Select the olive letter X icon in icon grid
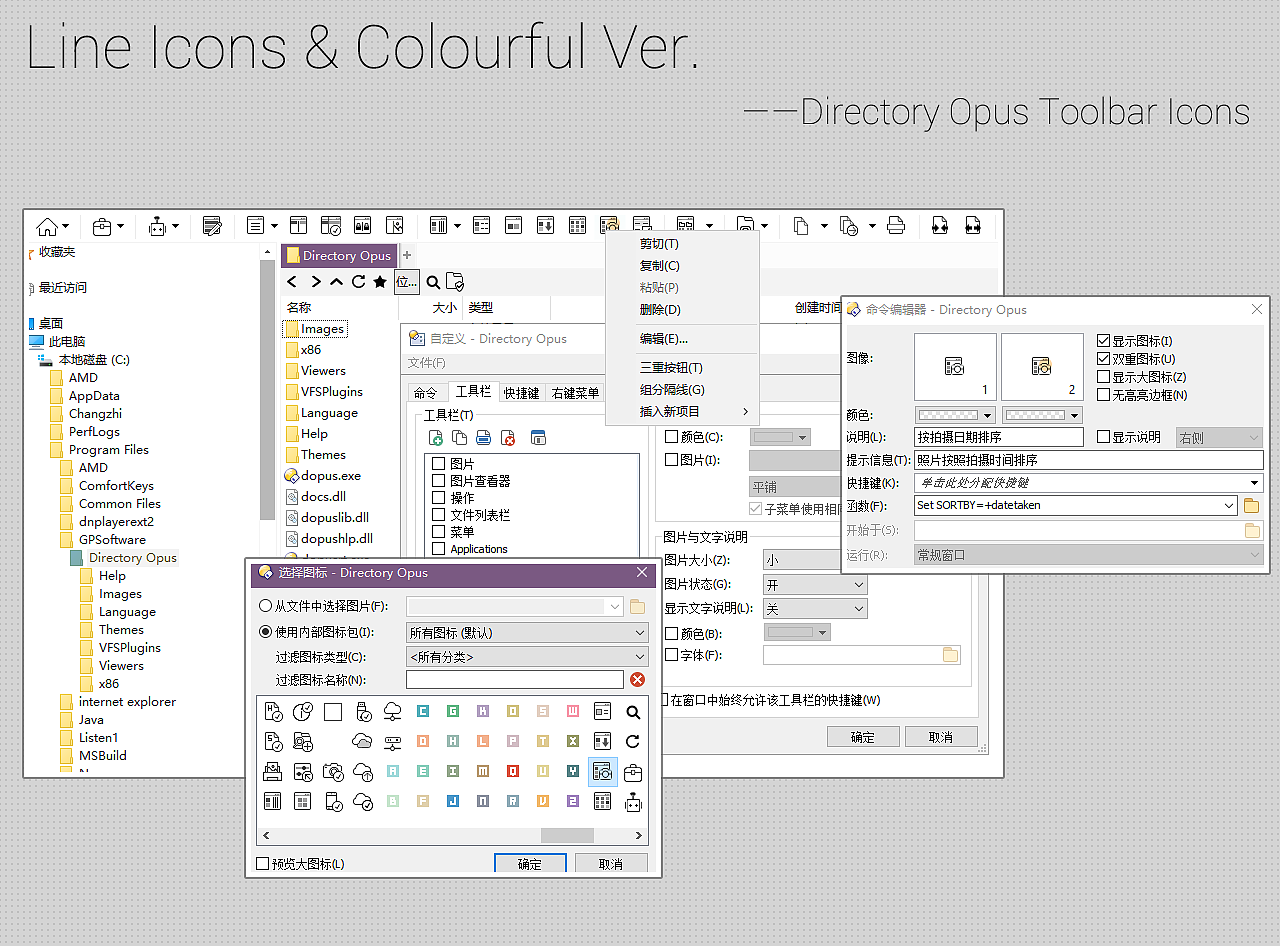The height and width of the screenshot is (946, 1280). (x=573, y=742)
